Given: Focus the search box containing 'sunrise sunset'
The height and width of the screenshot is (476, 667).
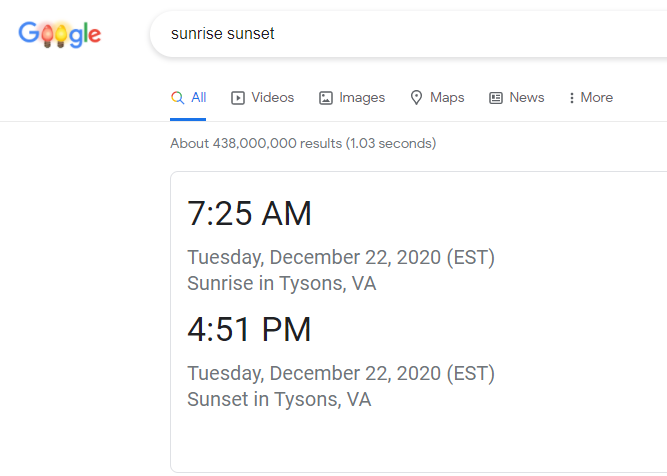Looking at the screenshot, I should coord(400,34).
